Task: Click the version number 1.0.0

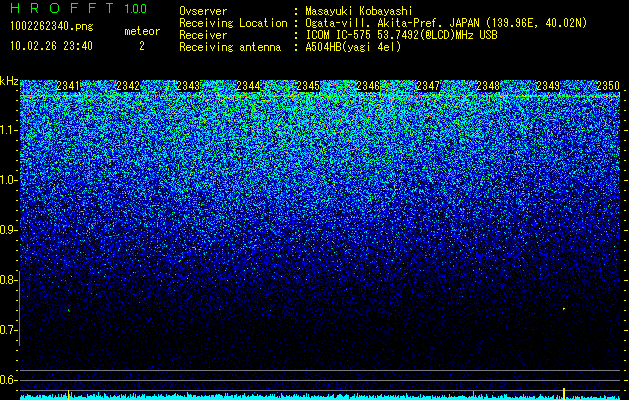Action: [136, 8]
